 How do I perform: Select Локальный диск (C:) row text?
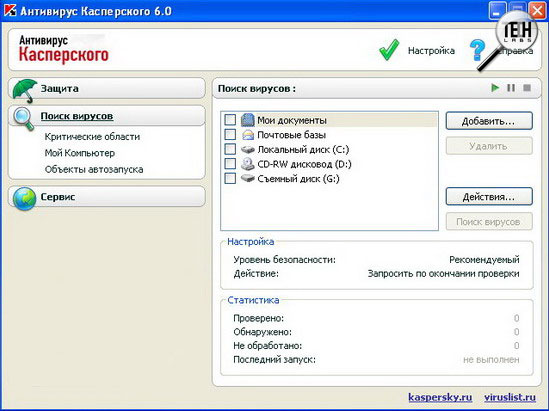[303, 149]
